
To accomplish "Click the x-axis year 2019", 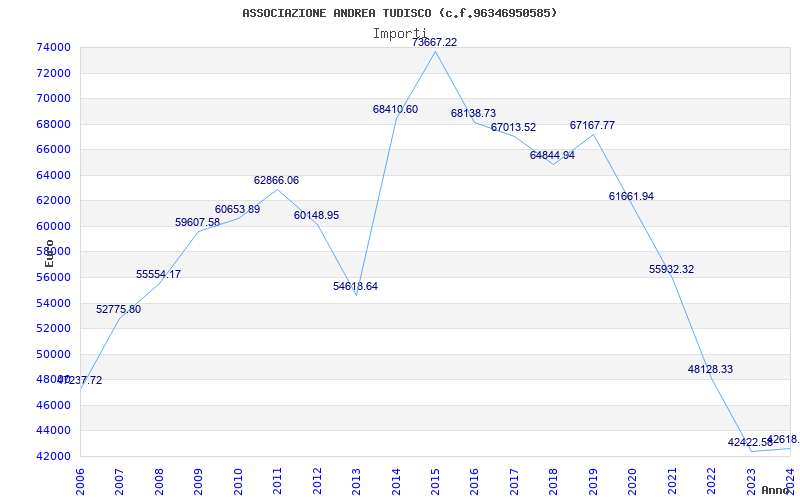I will [593, 481].
